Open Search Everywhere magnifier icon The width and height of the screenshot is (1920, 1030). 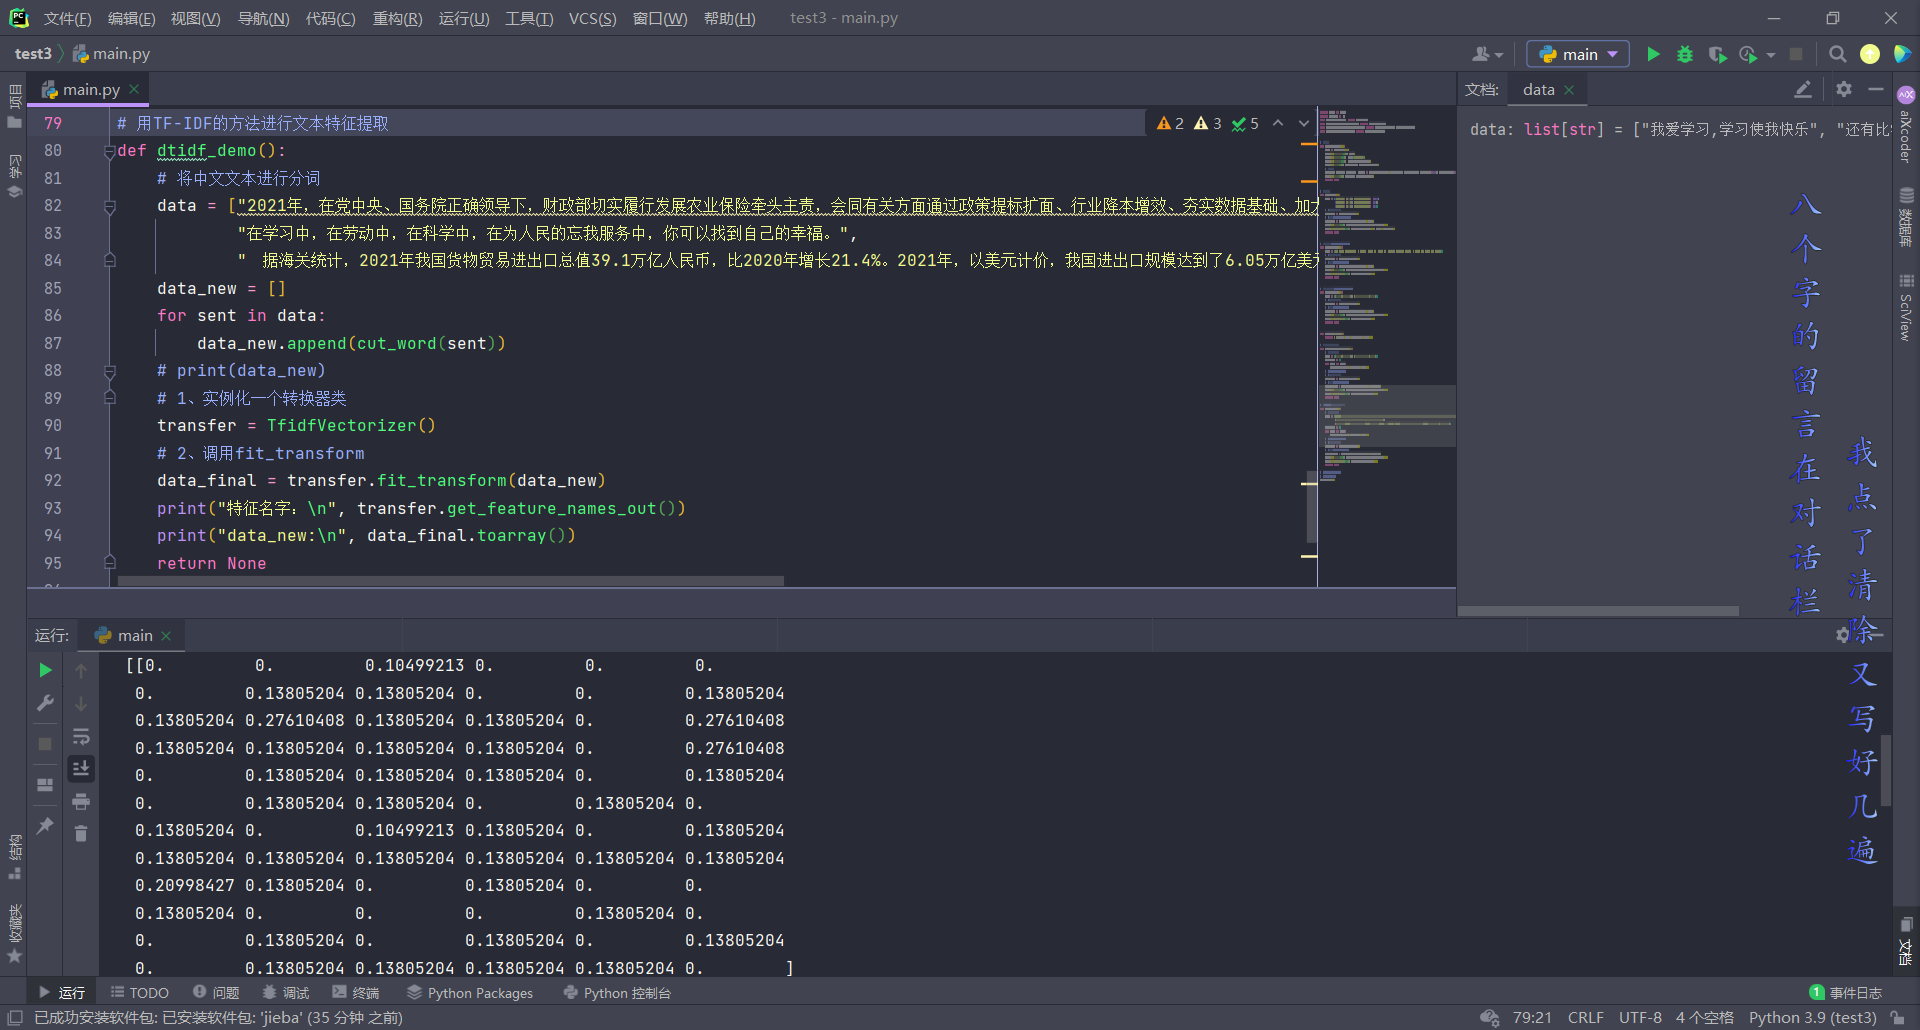pos(1837,54)
